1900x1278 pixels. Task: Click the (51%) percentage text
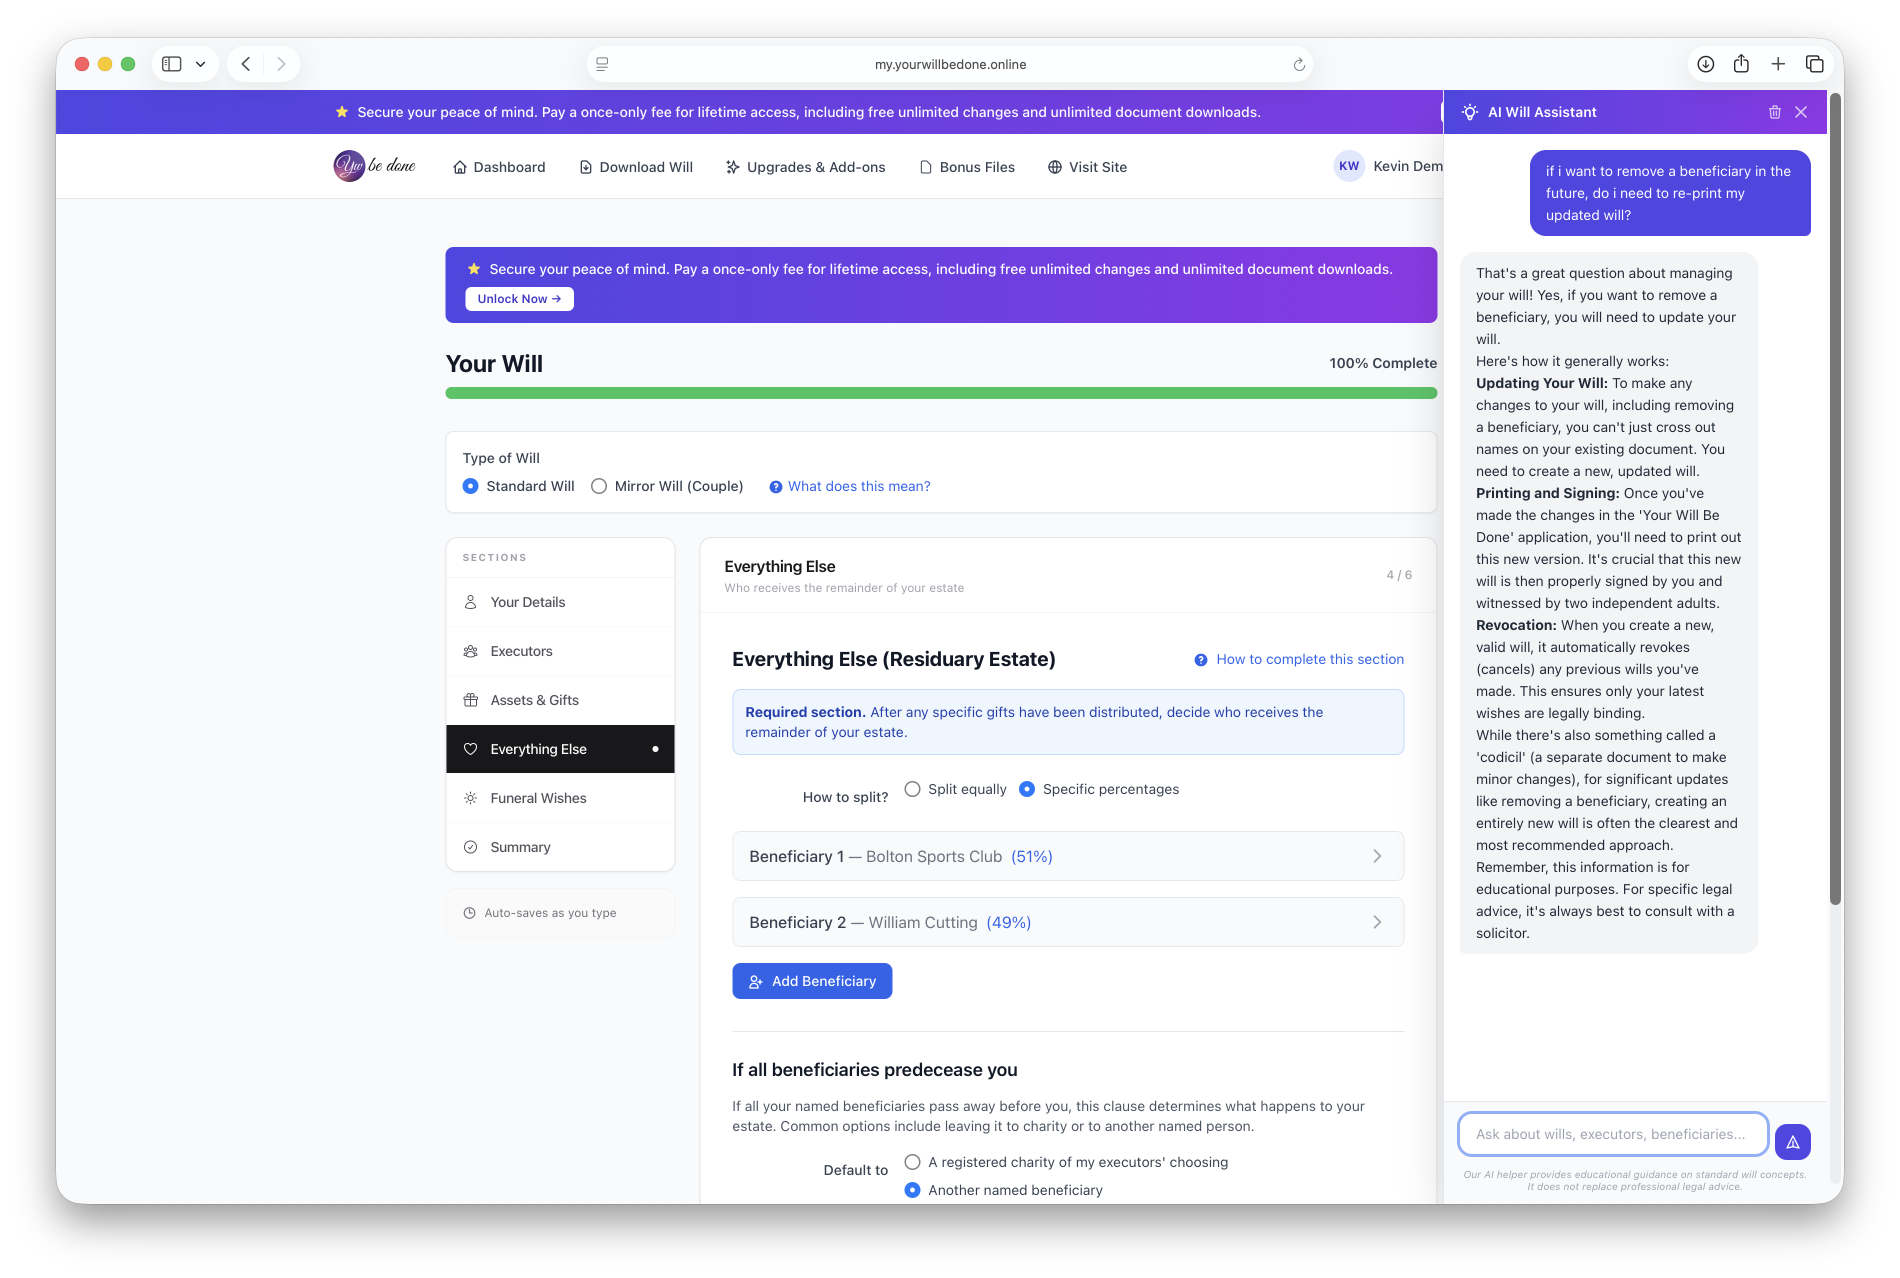[x=1032, y=856]
